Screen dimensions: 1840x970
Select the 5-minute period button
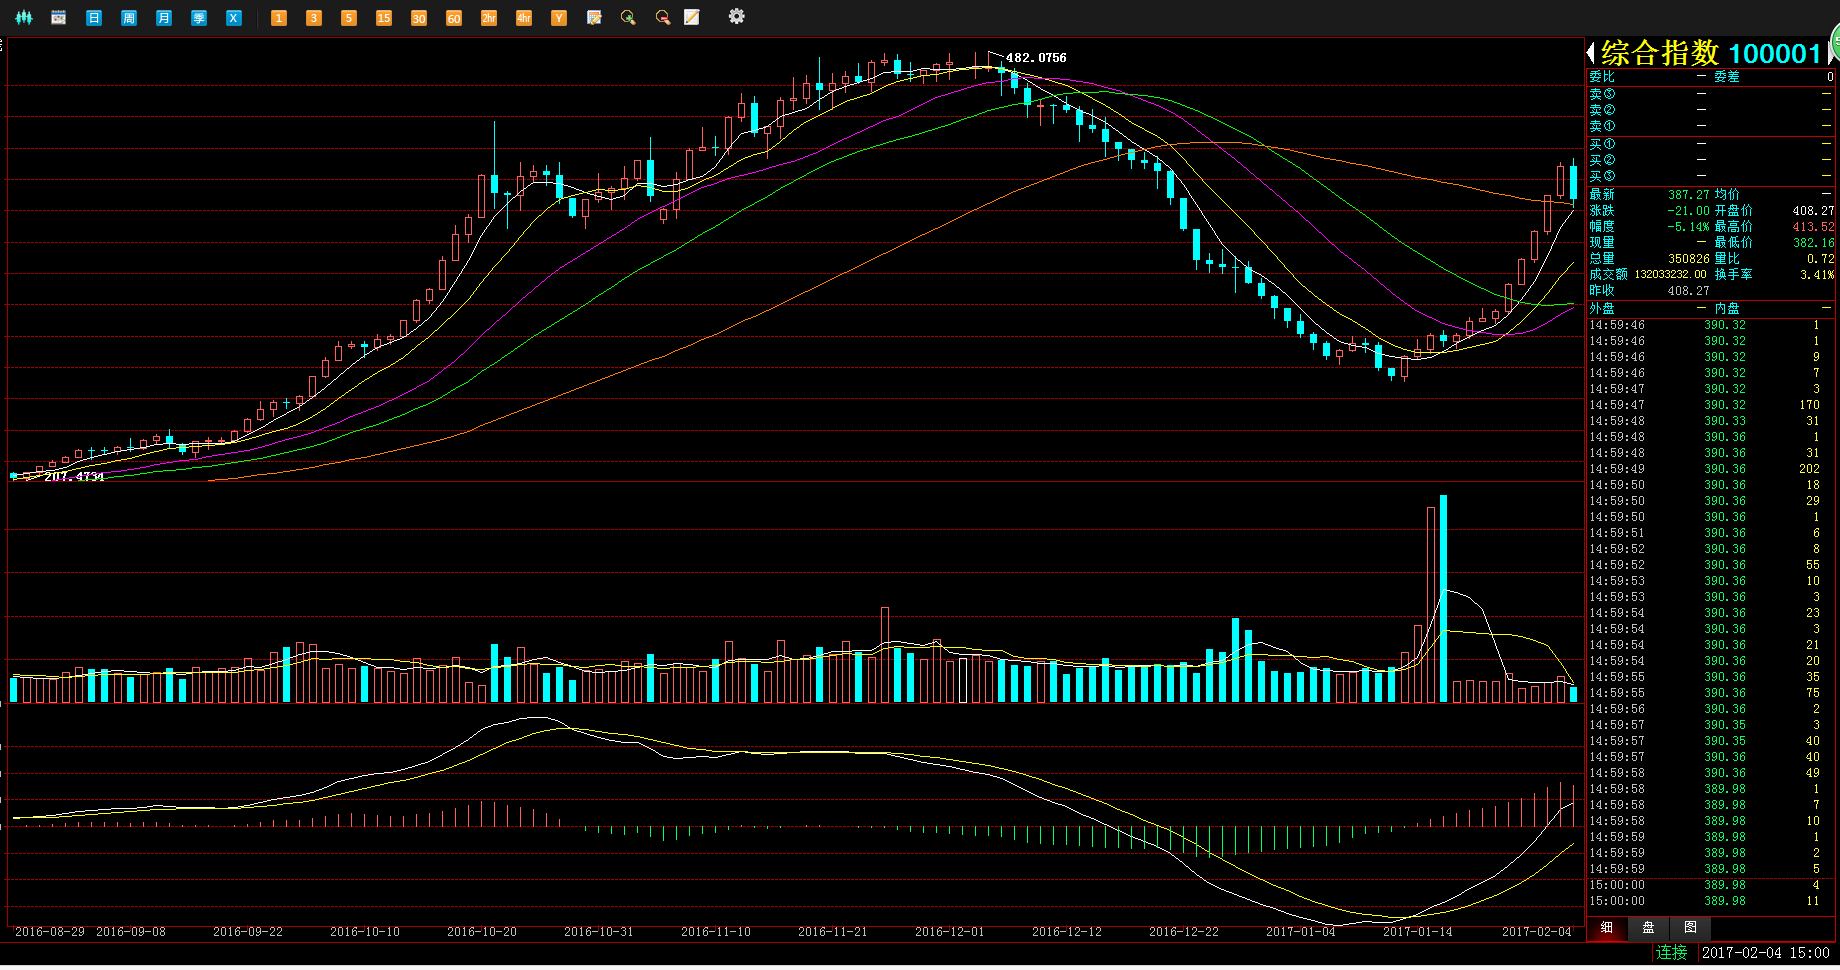coord(349,17)
